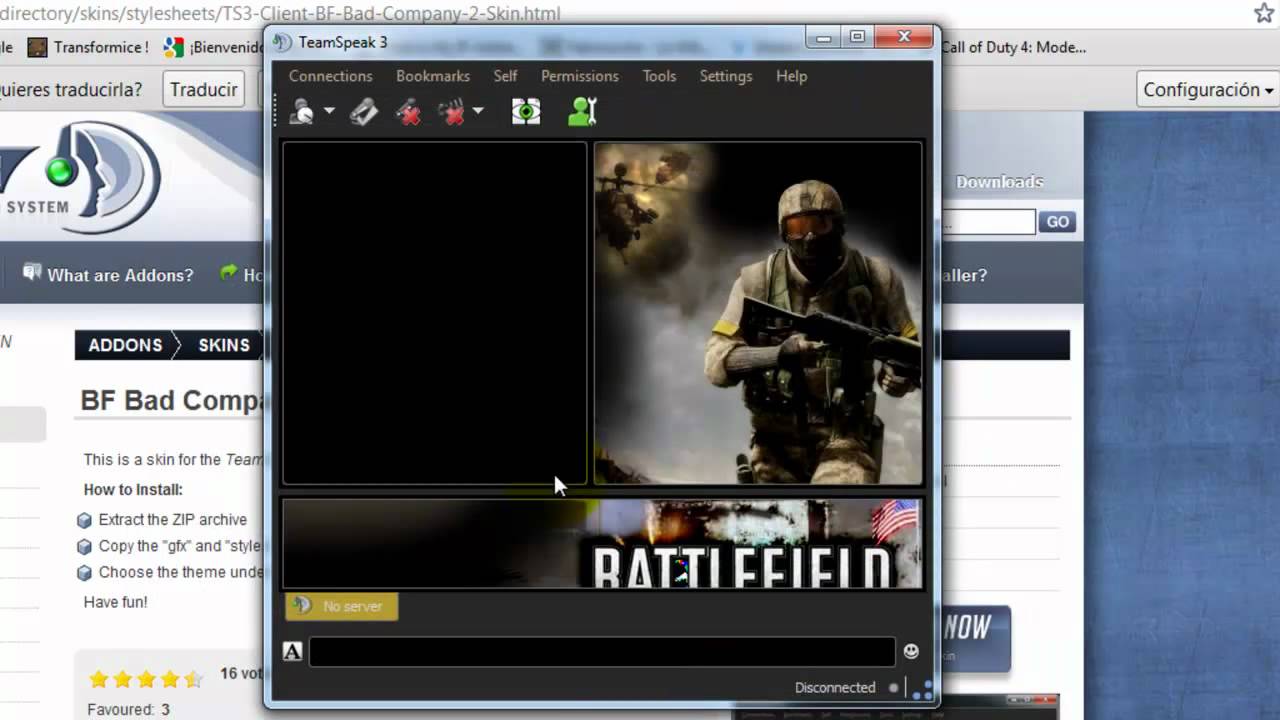
Task: Click the Connect toolbar icon in TeamSpeak
Action: click(301, 112)
